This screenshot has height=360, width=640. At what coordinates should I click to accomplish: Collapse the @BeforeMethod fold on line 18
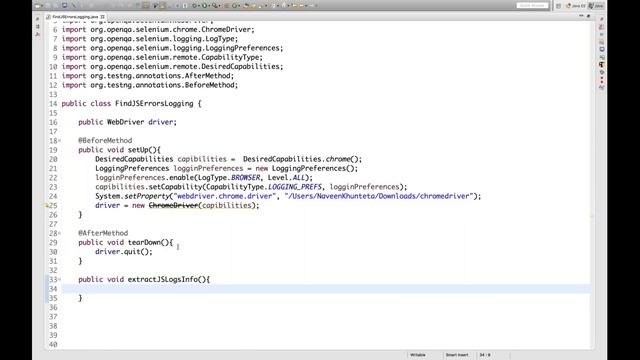(60, 140)
